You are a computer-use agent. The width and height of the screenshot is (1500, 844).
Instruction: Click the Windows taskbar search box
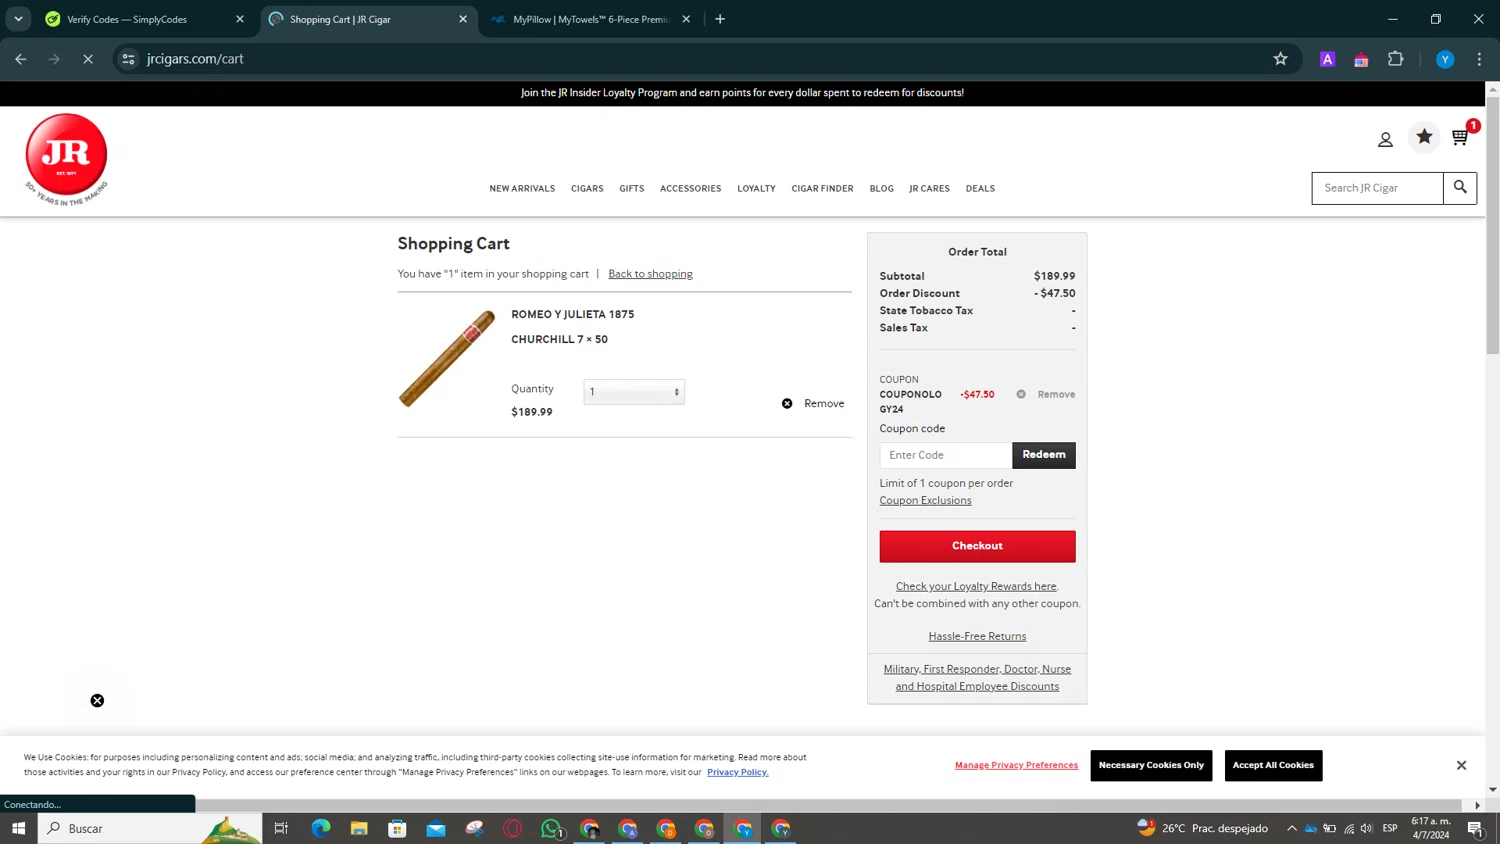coord(150,828)
